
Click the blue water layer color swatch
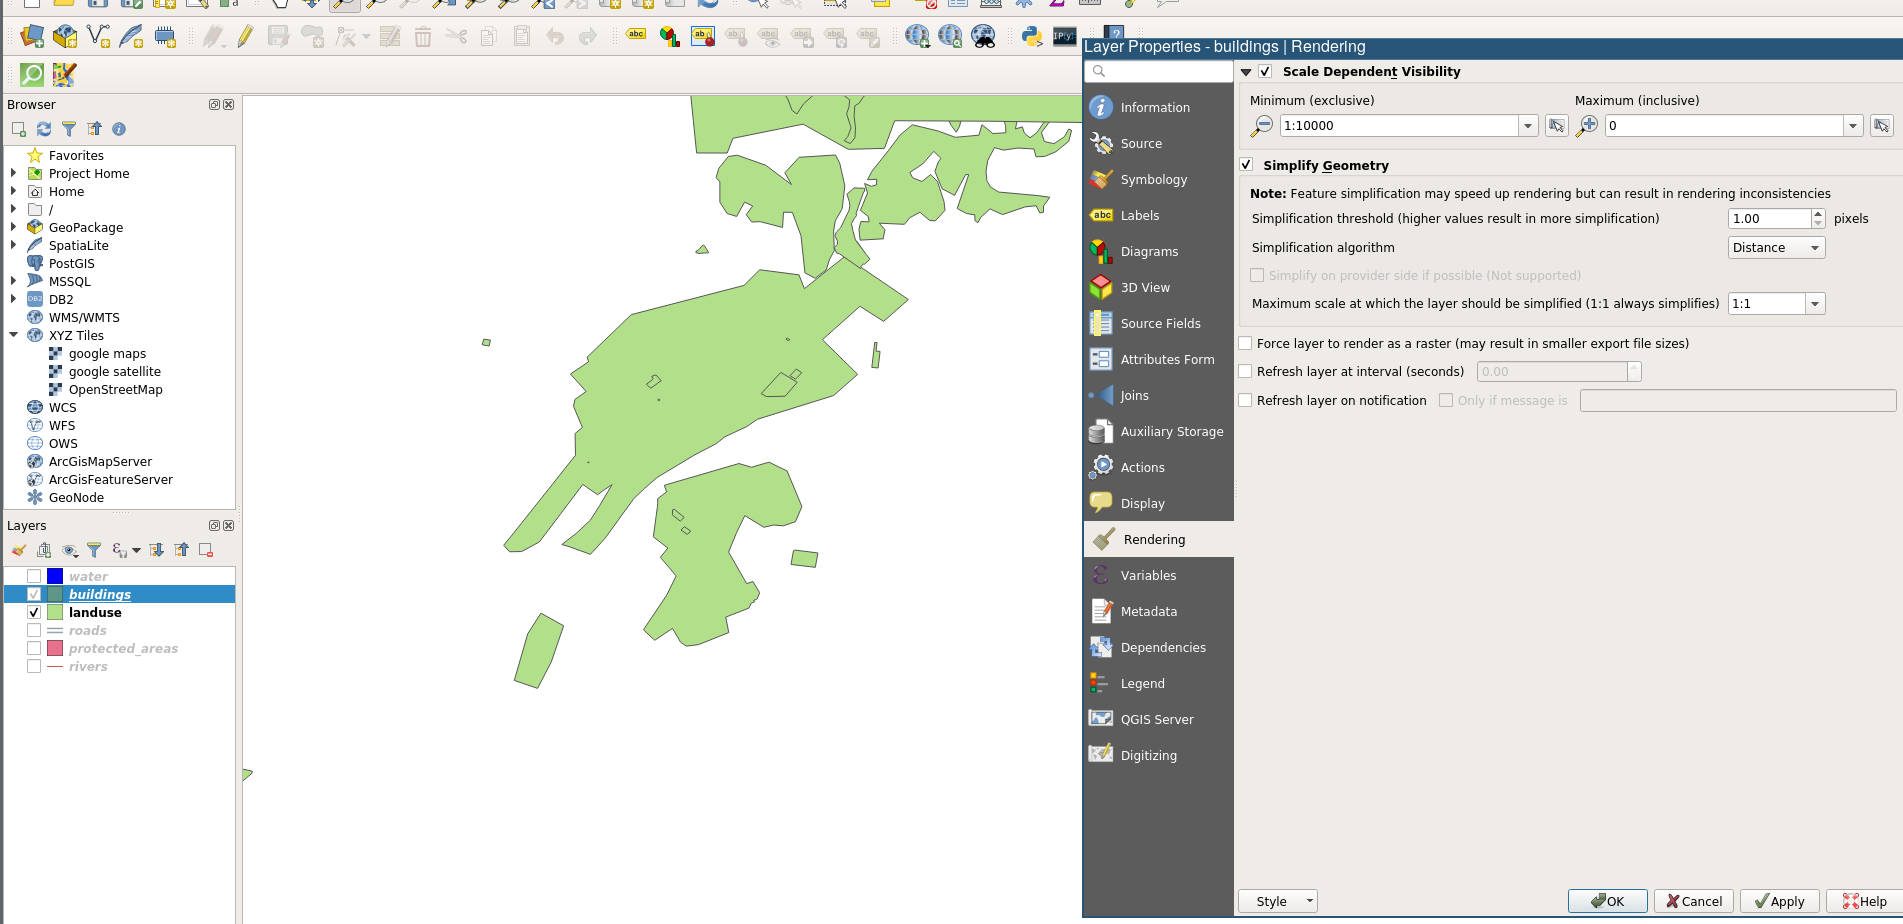(x=55, y=577)
